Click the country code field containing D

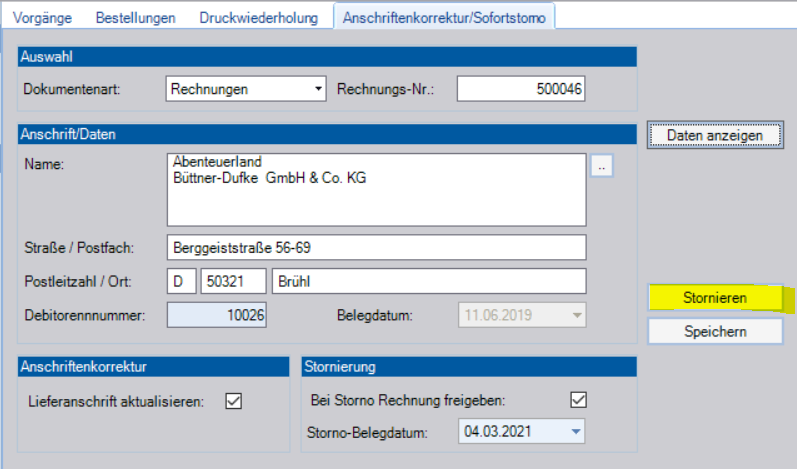click(x=180, y=281)
